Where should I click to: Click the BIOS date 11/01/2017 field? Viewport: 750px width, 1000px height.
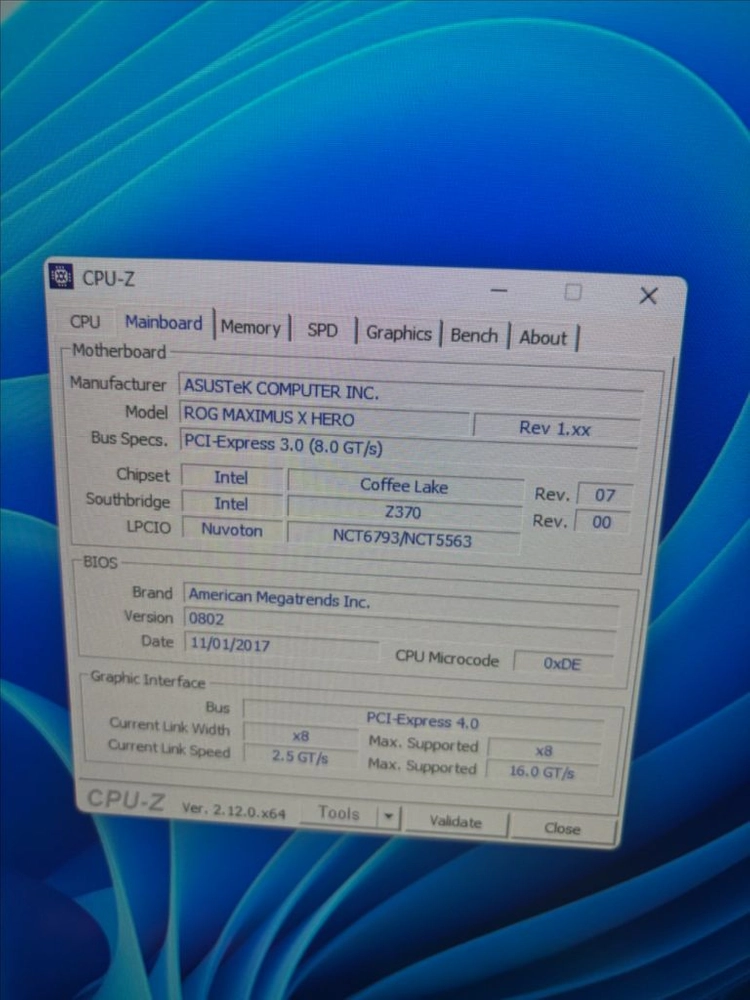coord(281,645)
